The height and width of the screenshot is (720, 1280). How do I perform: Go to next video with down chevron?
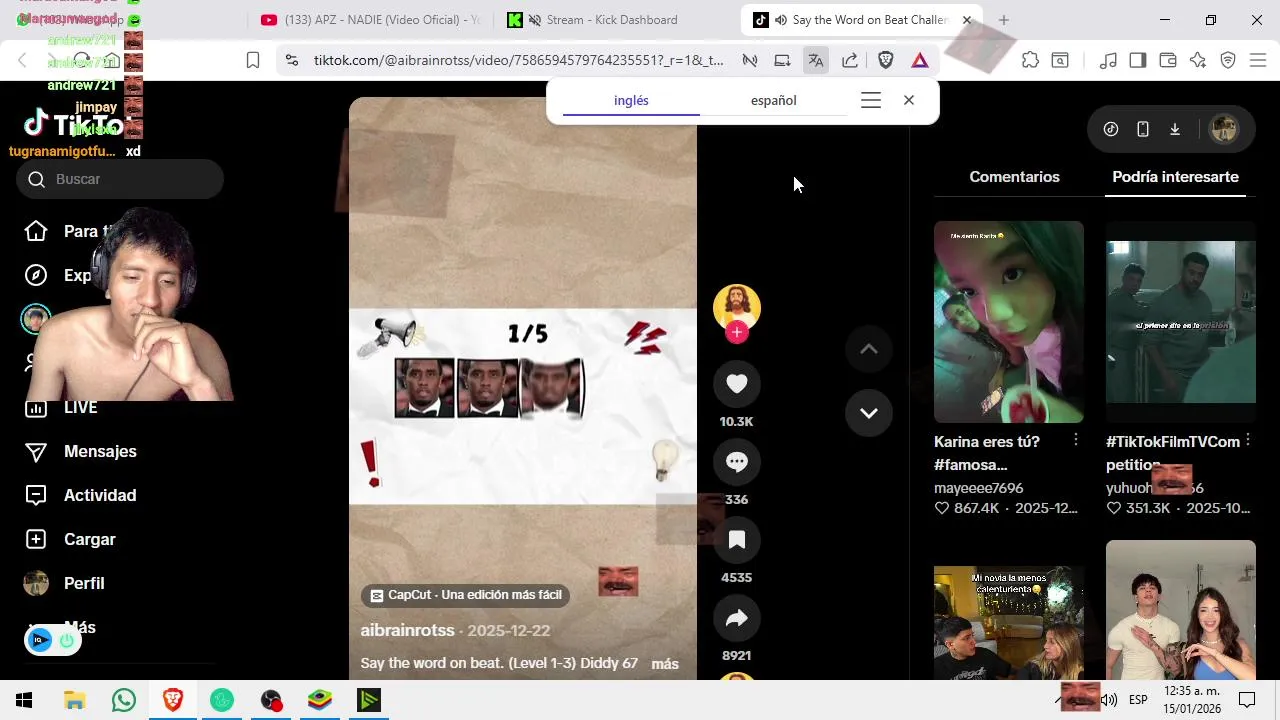[x=869, y=413]
